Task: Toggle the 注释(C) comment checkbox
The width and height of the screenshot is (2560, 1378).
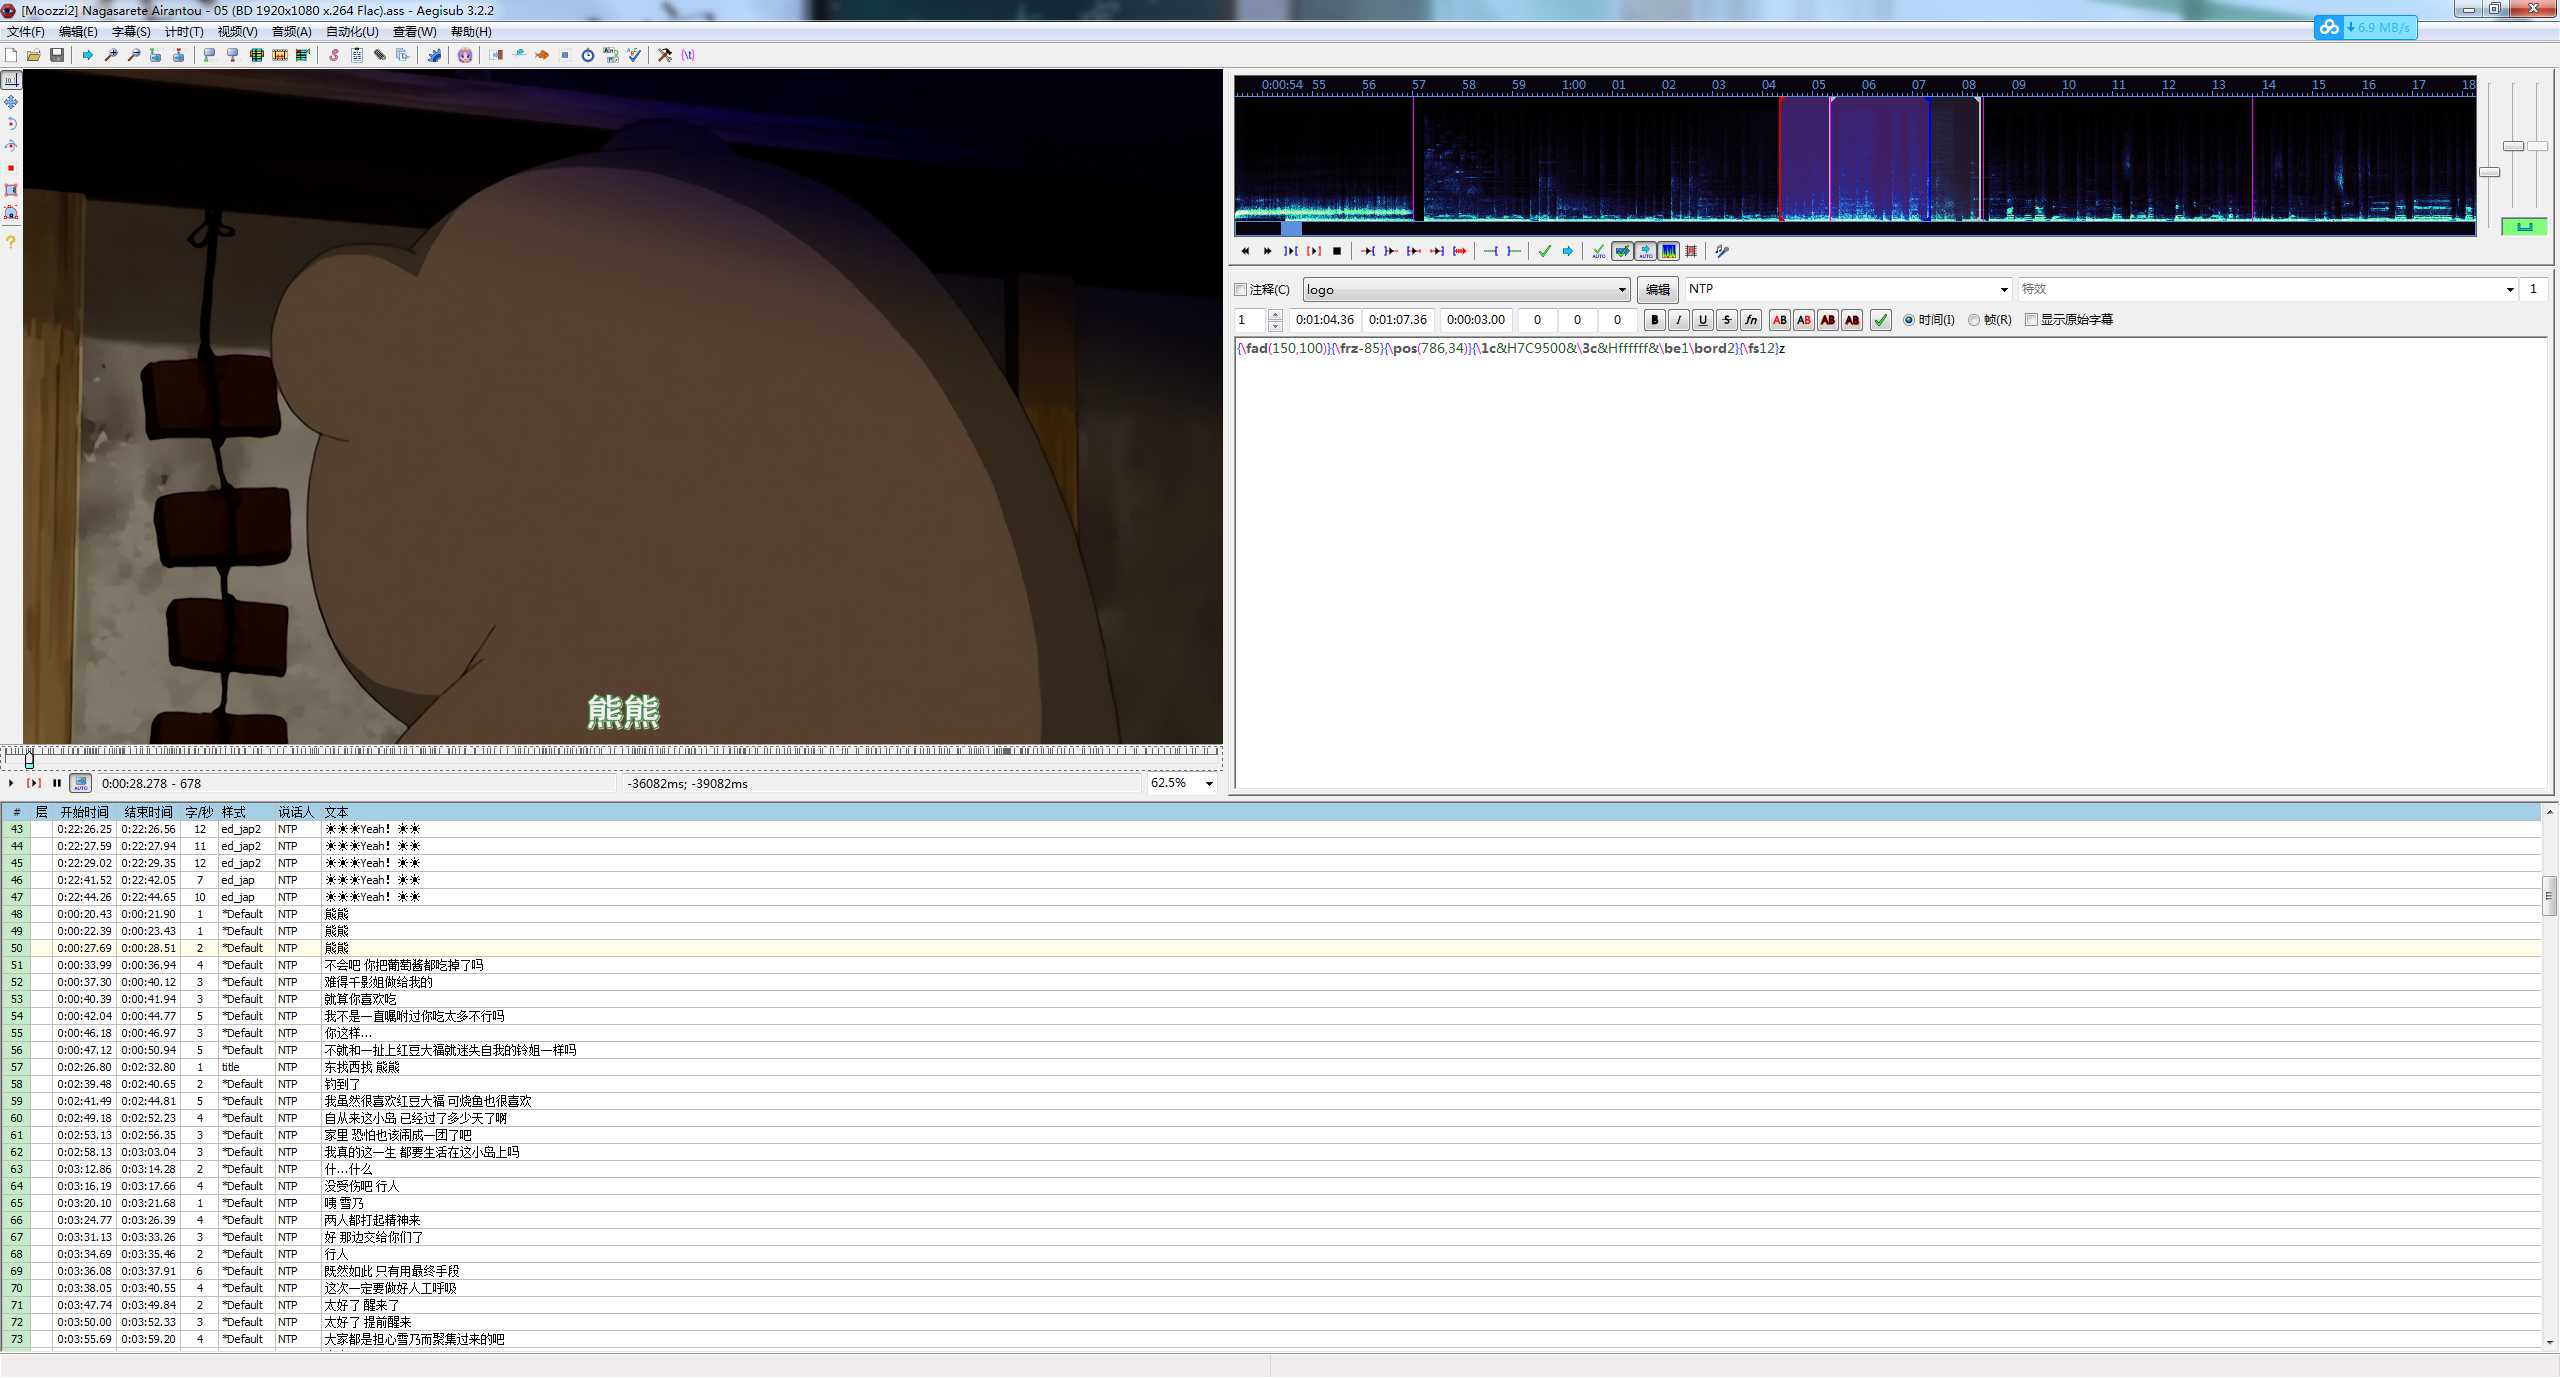Action: point(1263,290)
